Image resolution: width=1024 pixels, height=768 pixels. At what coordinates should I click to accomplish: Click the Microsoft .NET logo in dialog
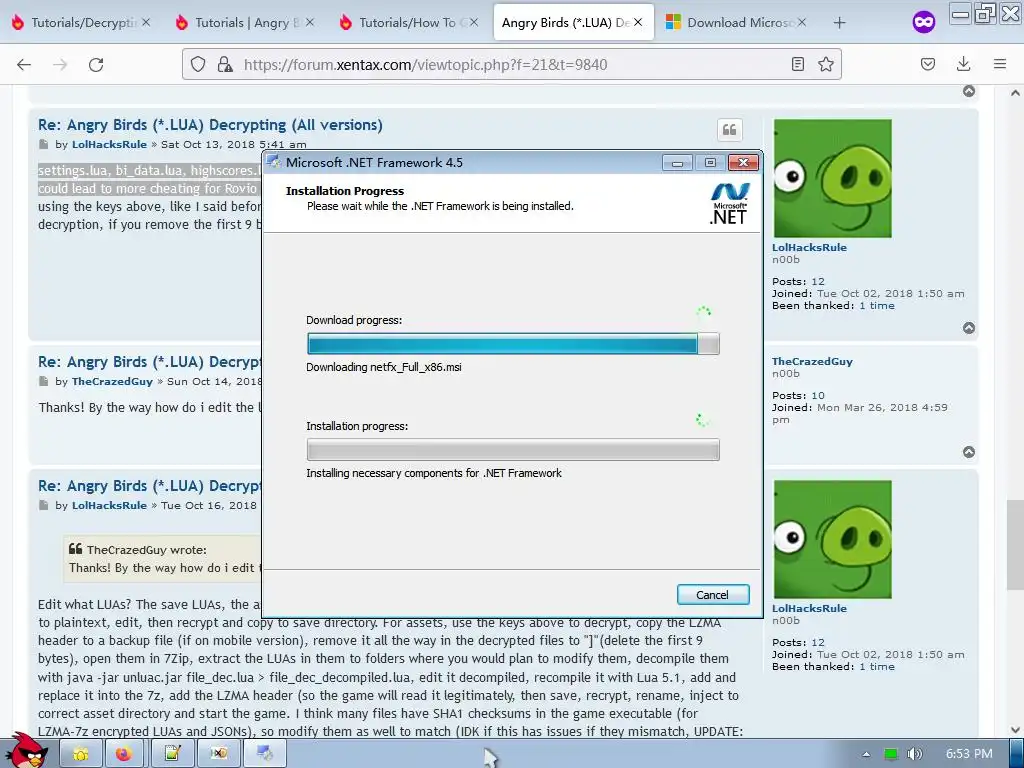729,204
